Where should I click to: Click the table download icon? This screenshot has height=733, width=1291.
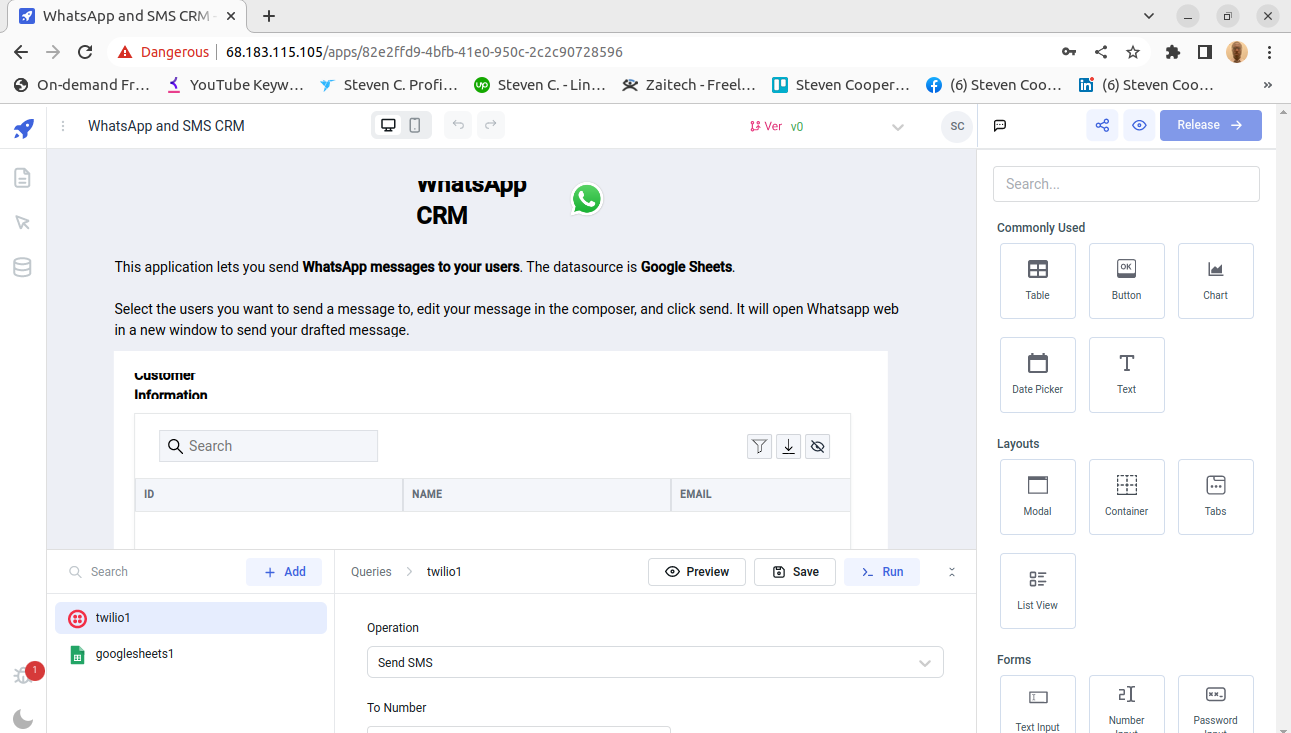pos(789,446)
